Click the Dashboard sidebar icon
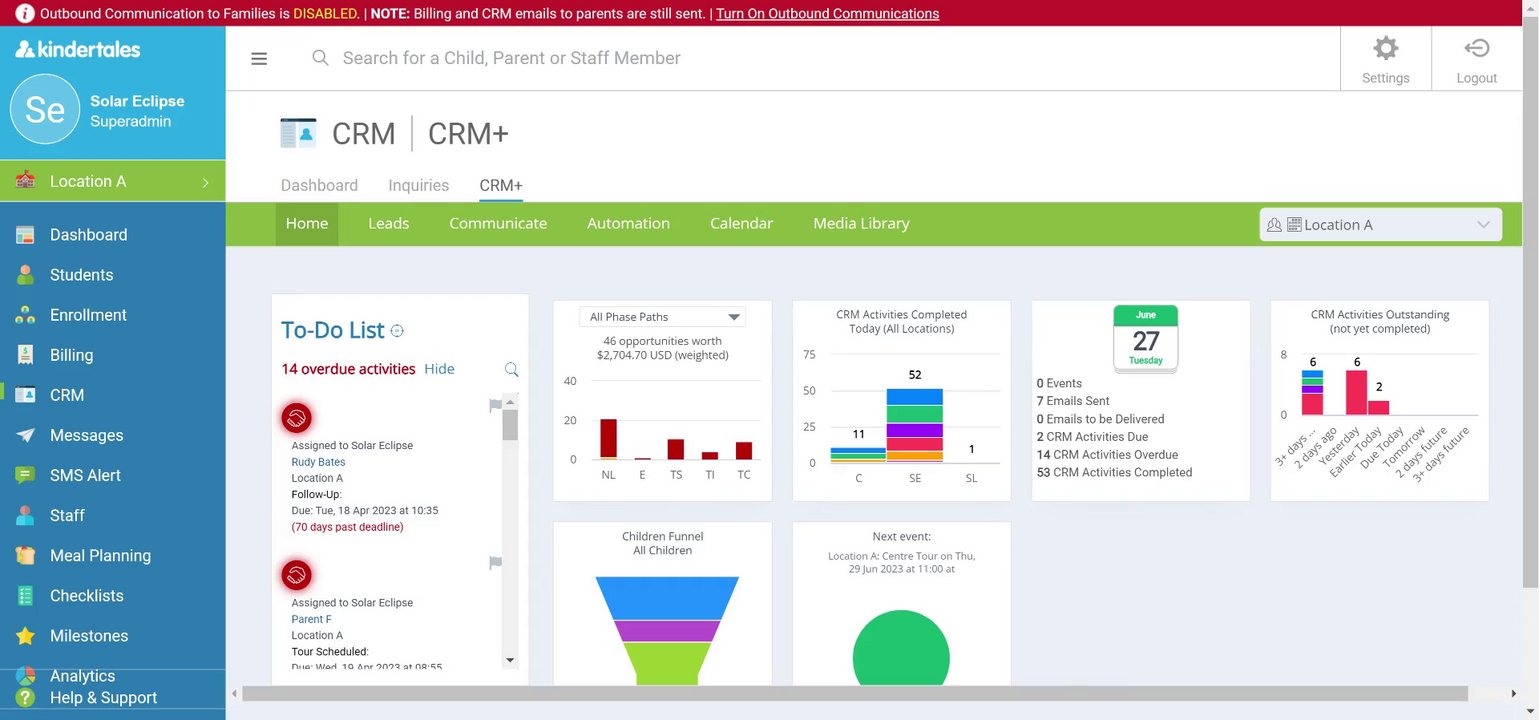 tap(26, 235)
